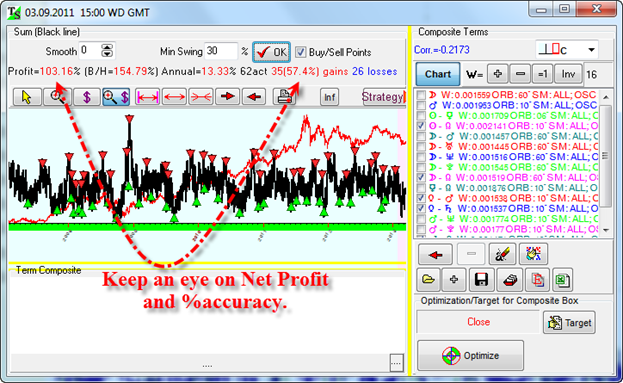This screenshot has width=623, height=383.
Task: Open the chart style dropdown beside Corr
Action: click(x=591, y=50)
